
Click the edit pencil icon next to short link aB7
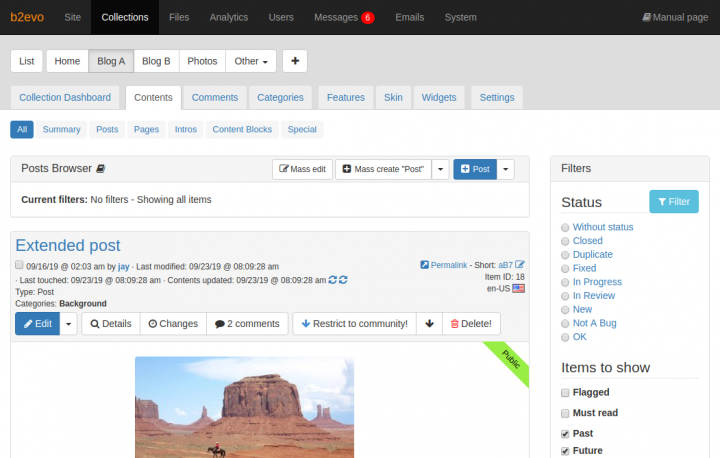[520, 265]
